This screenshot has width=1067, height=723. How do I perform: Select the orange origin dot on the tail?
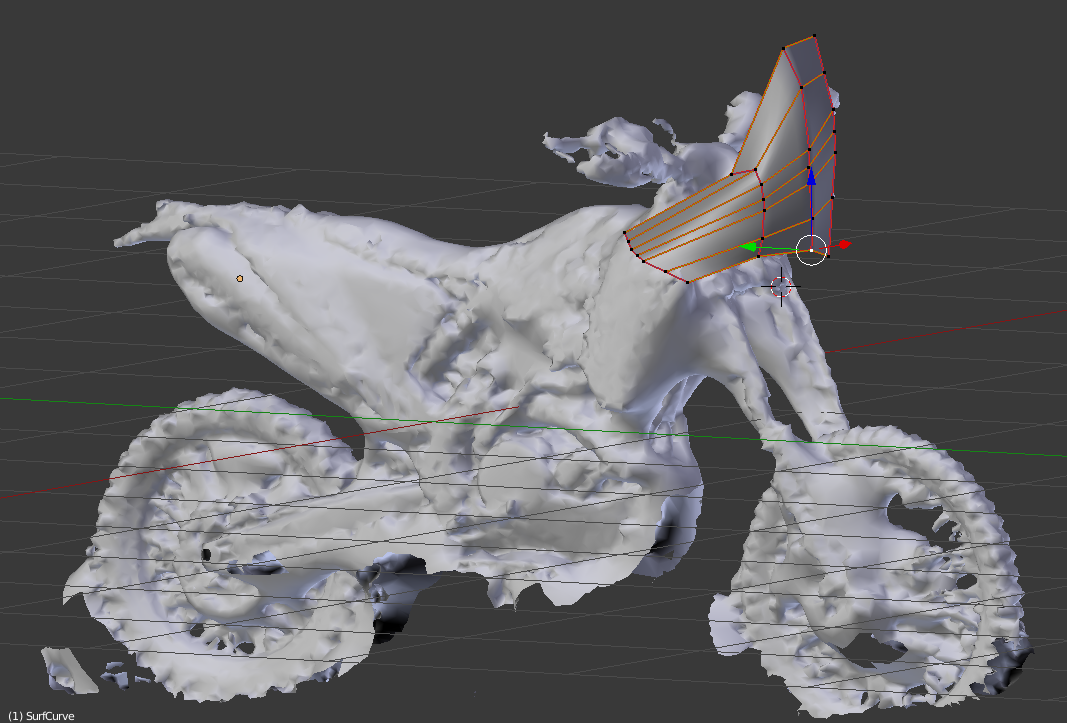240,278
